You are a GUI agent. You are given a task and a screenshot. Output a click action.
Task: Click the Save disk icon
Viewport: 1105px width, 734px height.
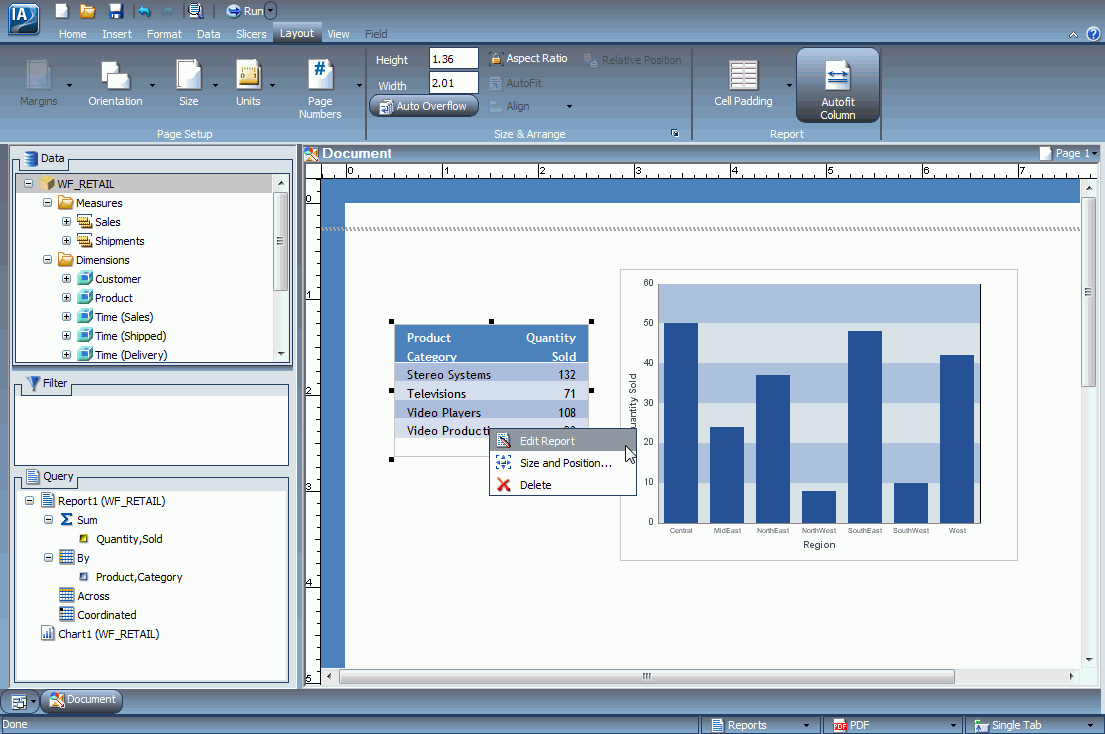tap(116, 11)
